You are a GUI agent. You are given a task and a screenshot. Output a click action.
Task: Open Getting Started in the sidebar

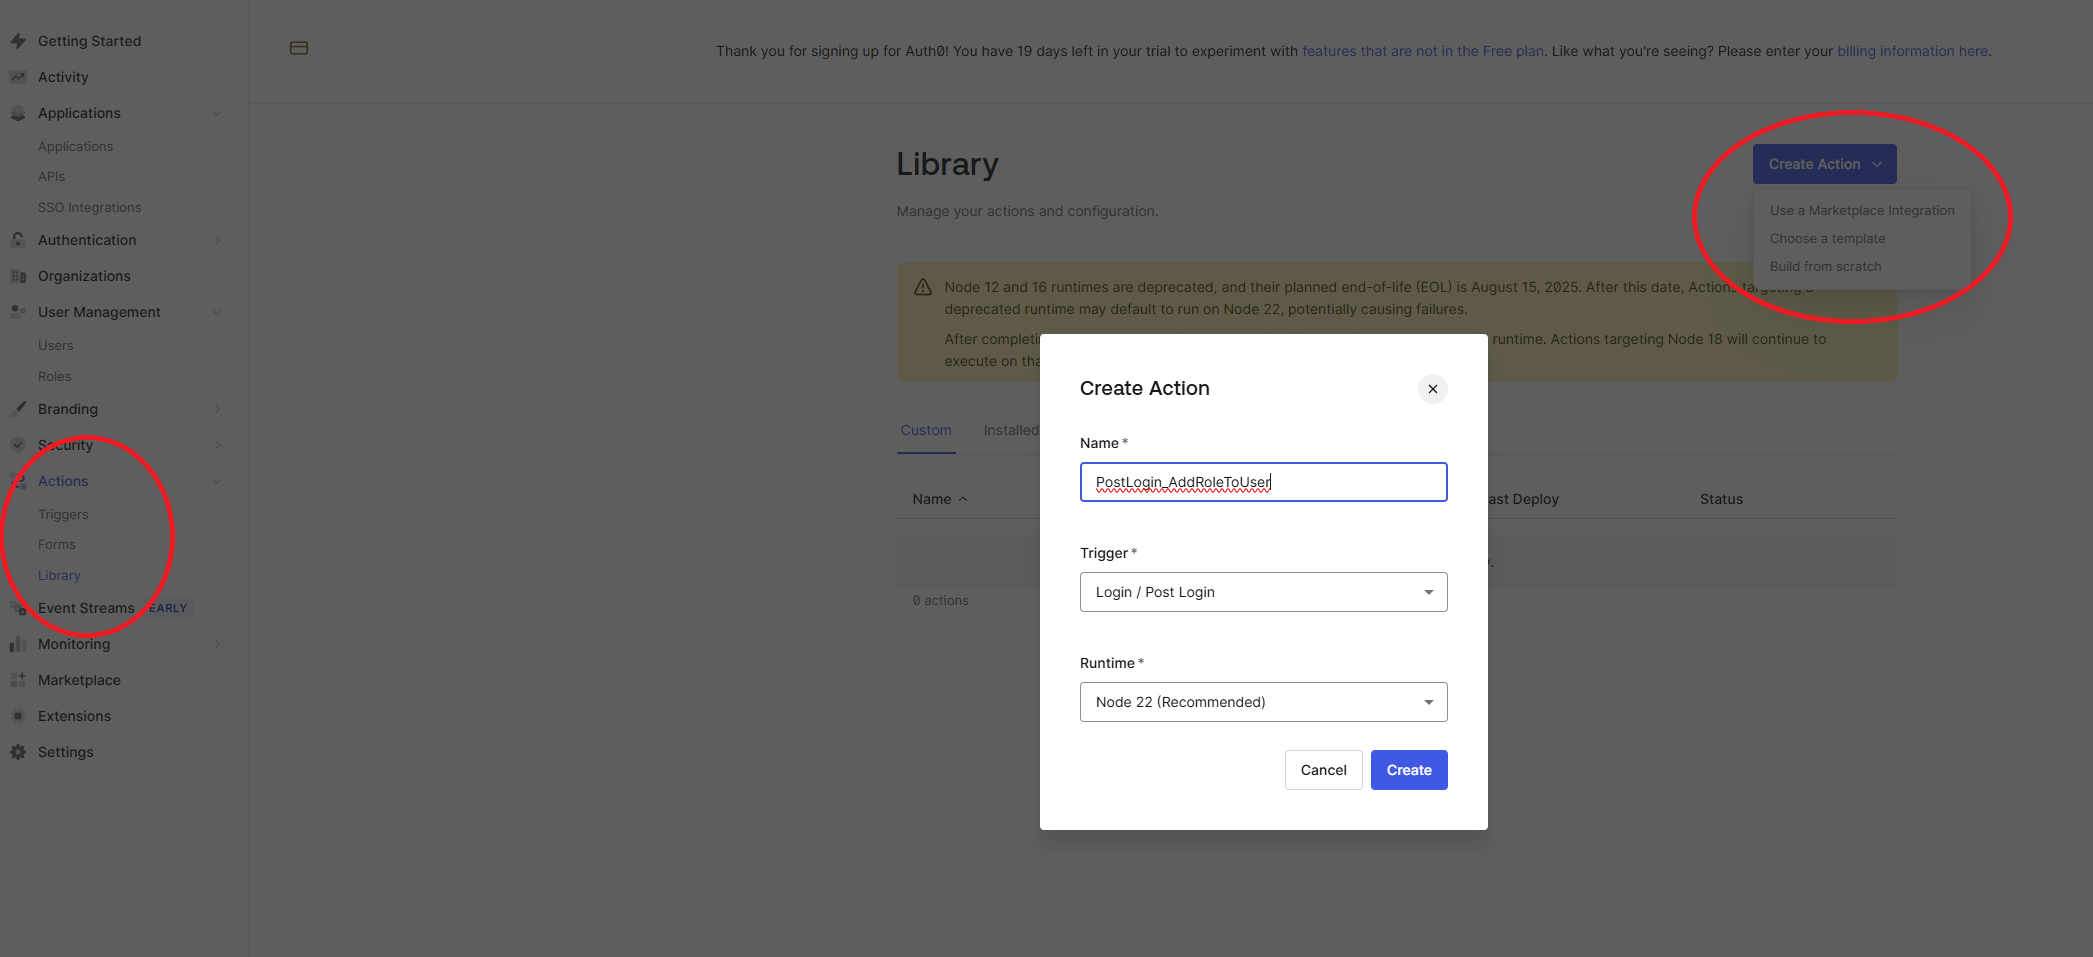click(89, 41)
